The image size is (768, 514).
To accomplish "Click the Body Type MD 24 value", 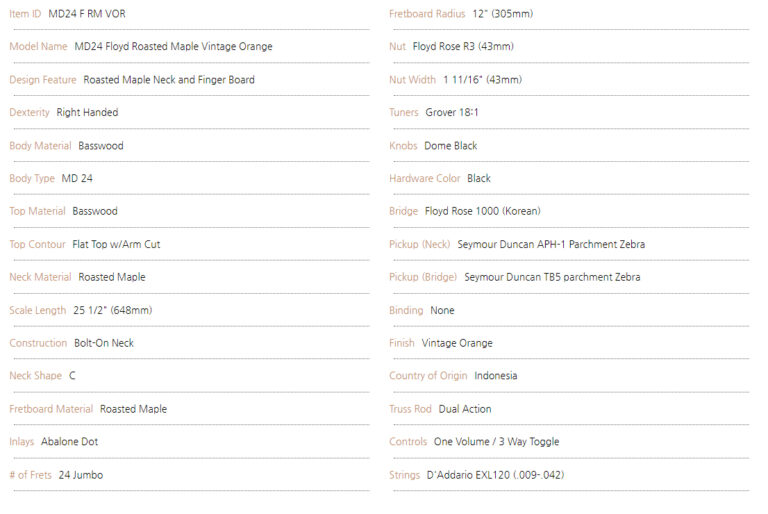I will (77, 178).
